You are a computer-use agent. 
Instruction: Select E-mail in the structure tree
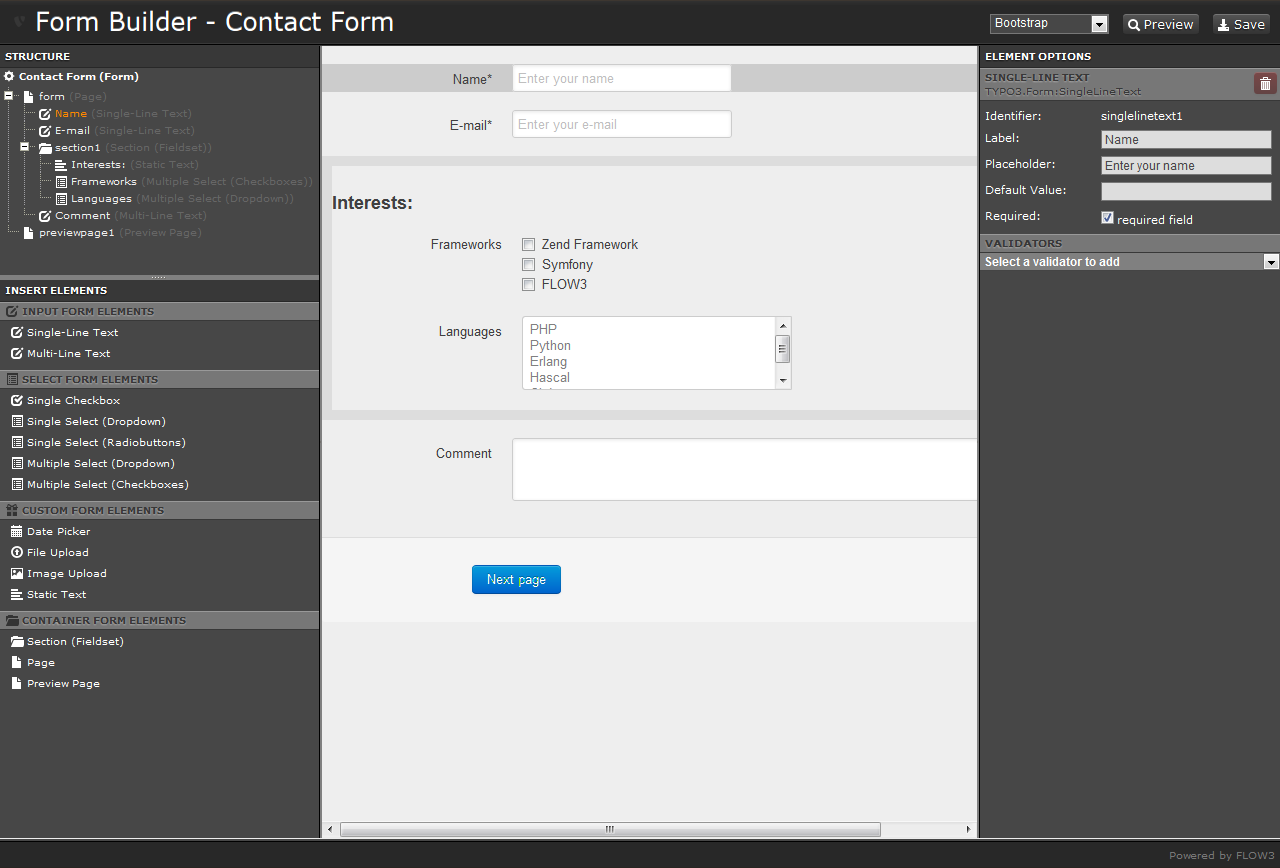(x=72, y=131)
